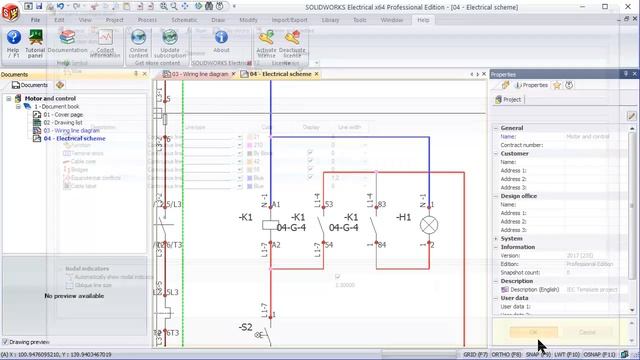Click Collect information in the ribbon
This screenshot has height=360, width=640.
point(105,44)
